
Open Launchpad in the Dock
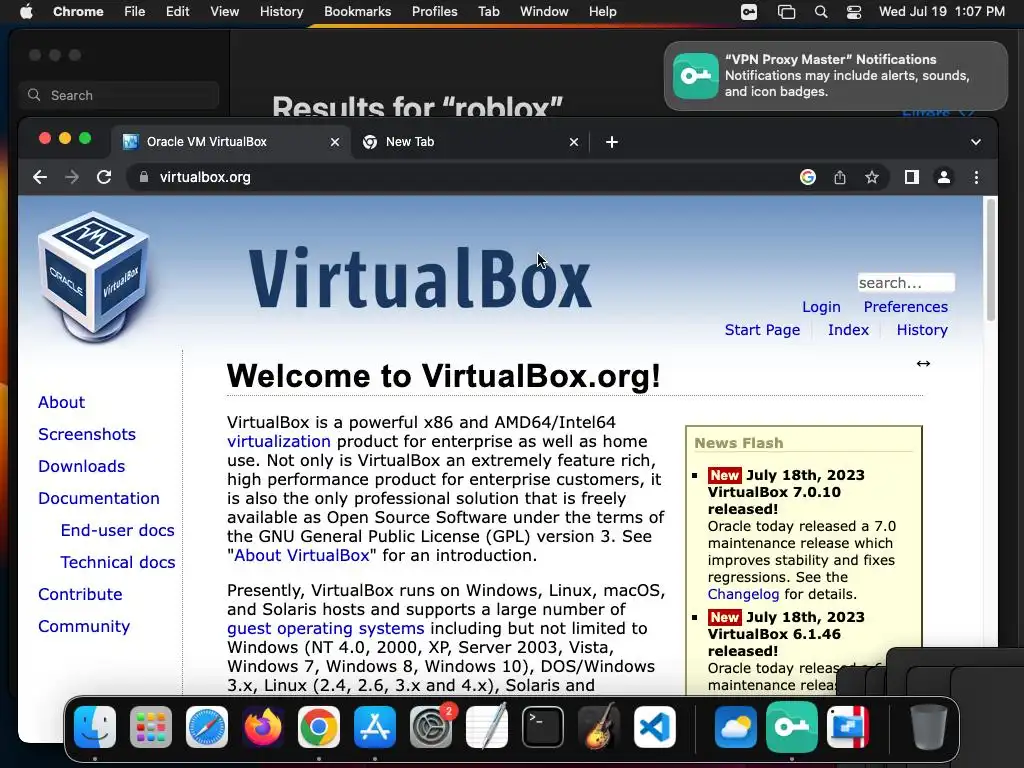[151, 727]
